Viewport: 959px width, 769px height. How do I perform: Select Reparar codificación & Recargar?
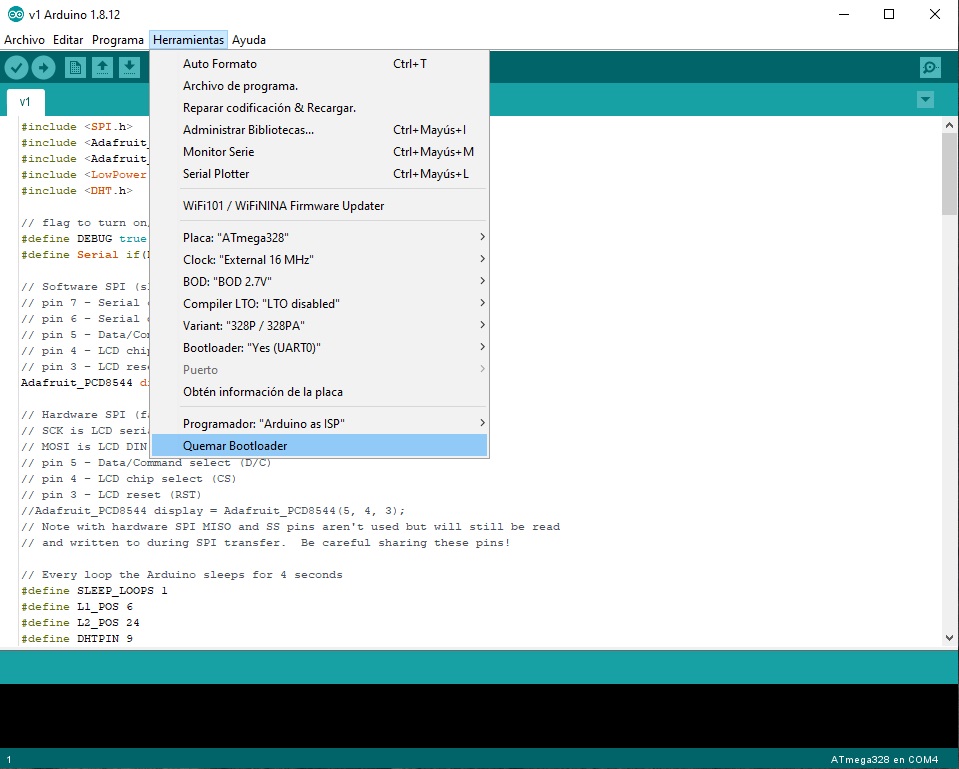tap(319, 108)
